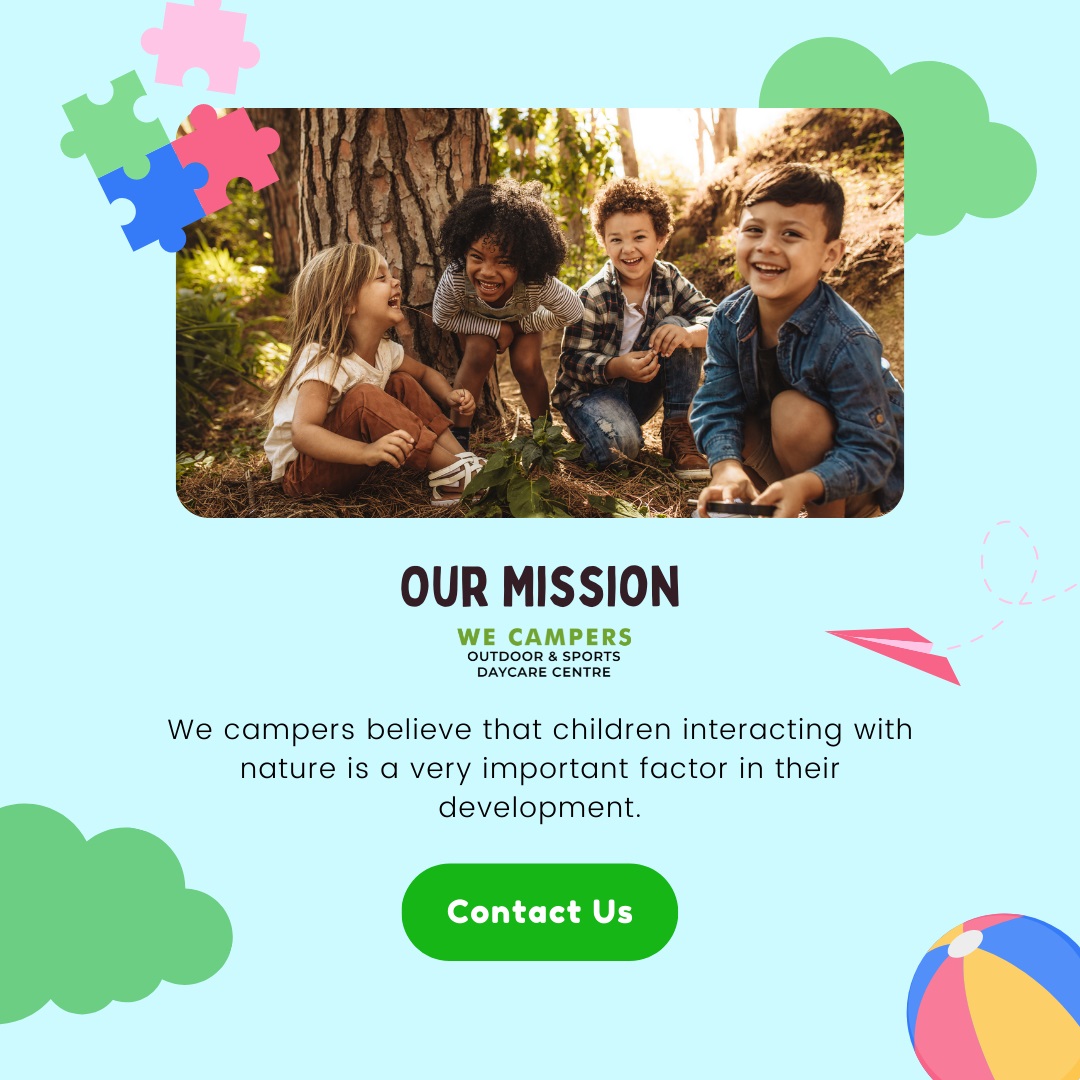
Task: Click the red puzzle piece
Action: (228, 157)
